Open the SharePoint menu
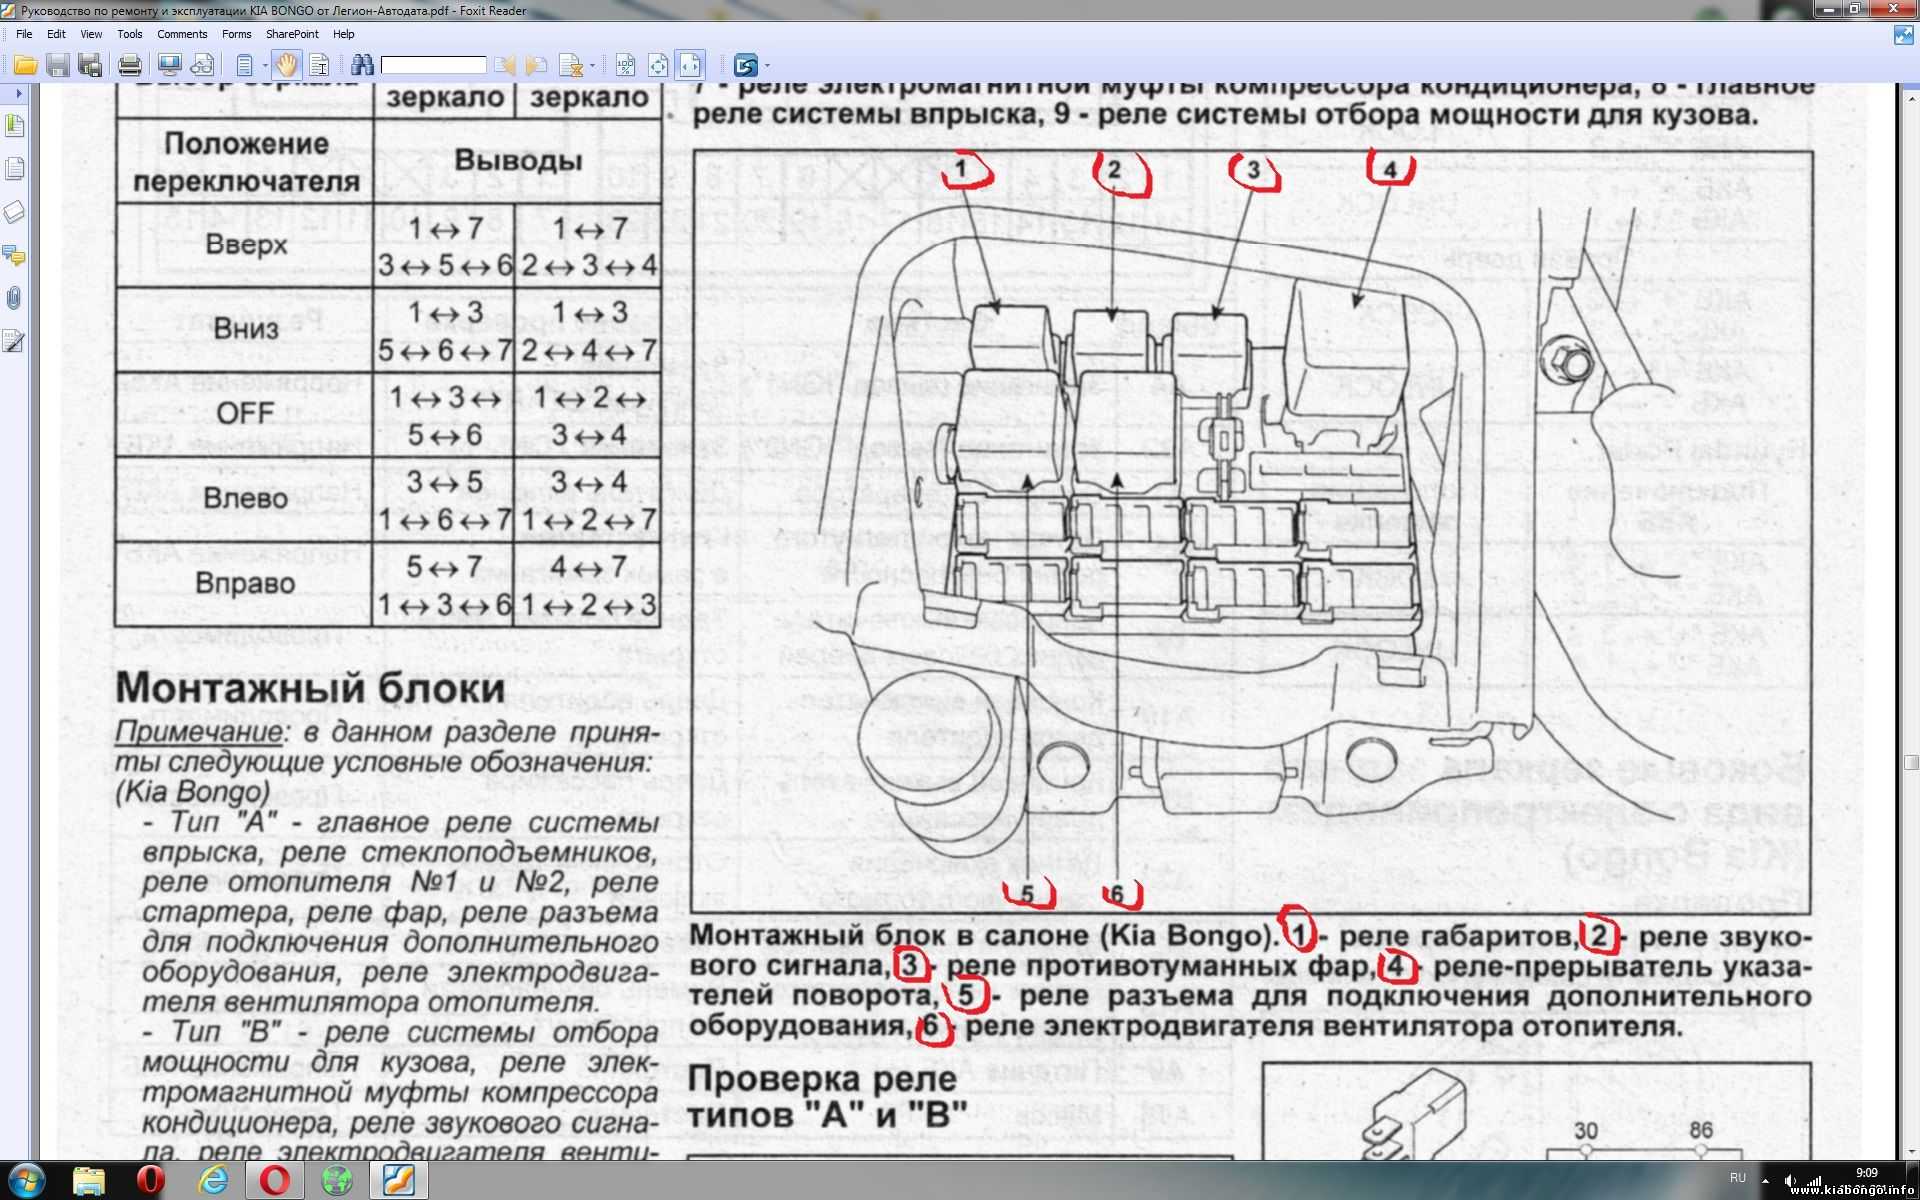The image size is (1920, 1200). [x=292, y=34]
